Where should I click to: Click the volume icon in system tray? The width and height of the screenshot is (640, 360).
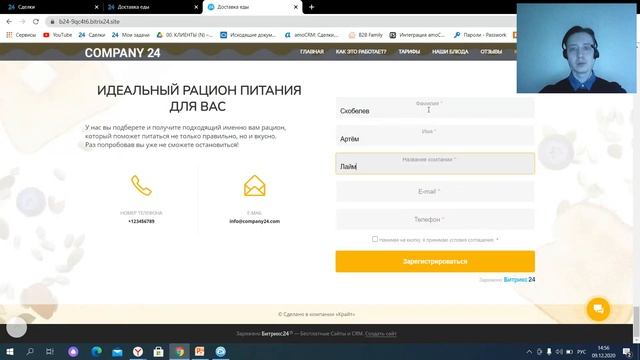tap(559, 352)
